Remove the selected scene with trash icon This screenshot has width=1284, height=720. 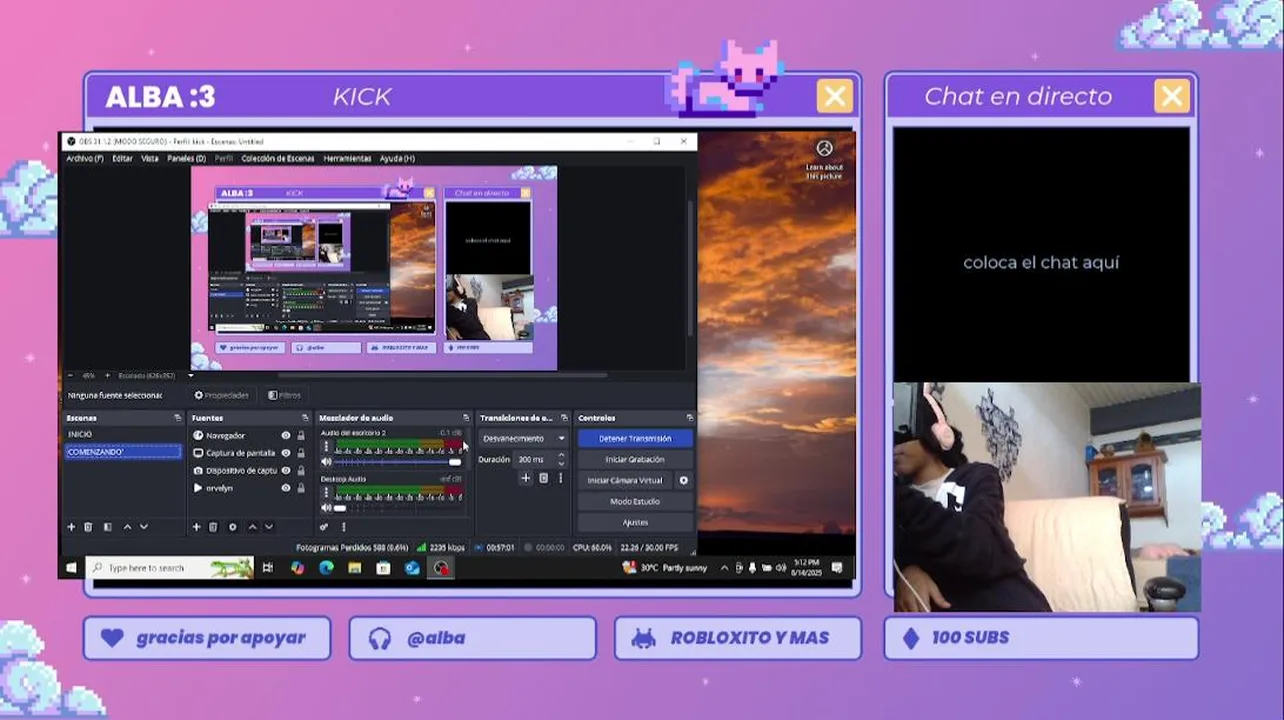coord(88,527)
